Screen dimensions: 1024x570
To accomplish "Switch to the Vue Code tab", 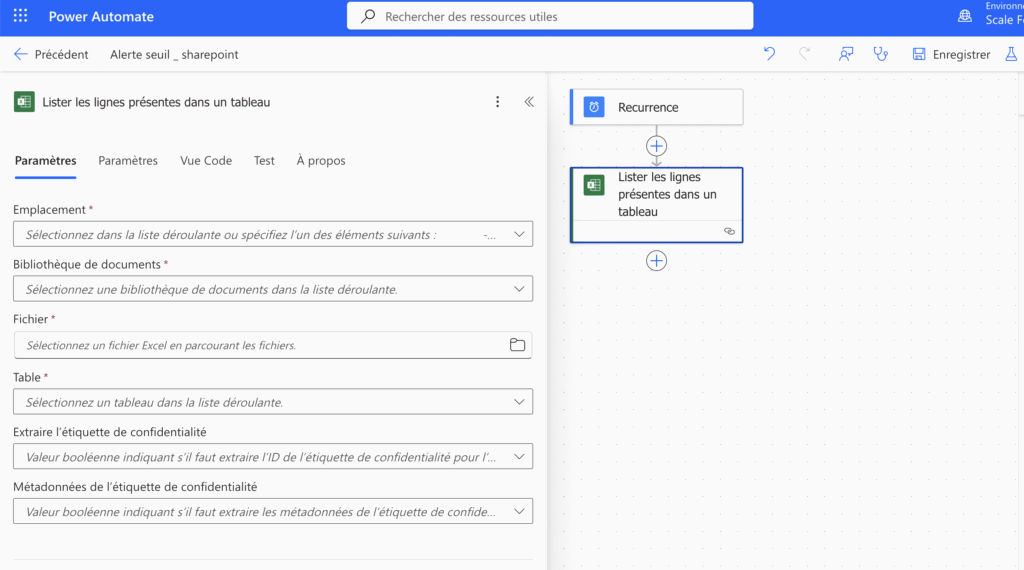I will pyautogui.click(x=206, y=161).
